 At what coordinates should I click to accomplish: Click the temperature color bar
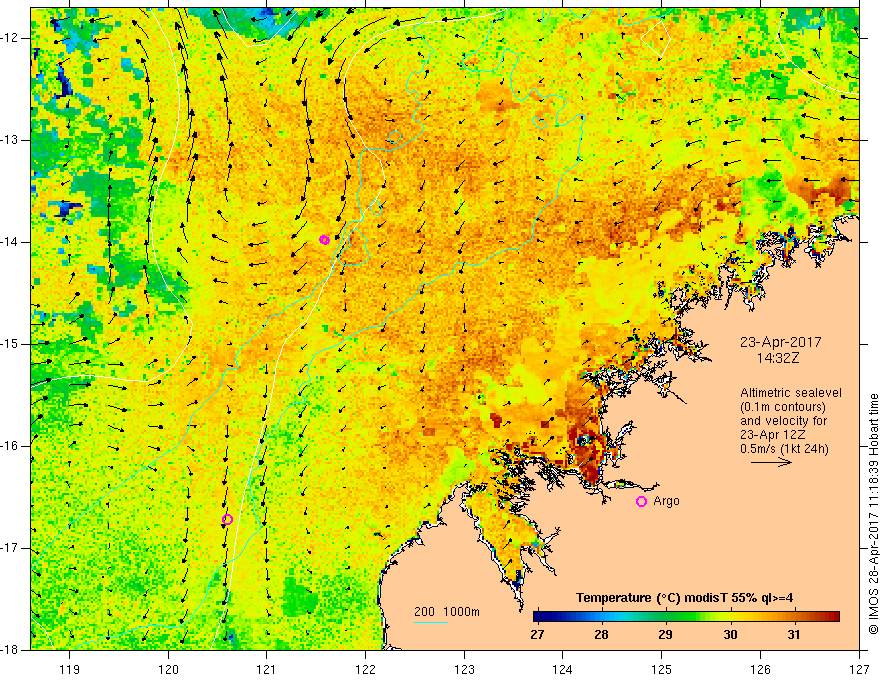tap(686, 617)
